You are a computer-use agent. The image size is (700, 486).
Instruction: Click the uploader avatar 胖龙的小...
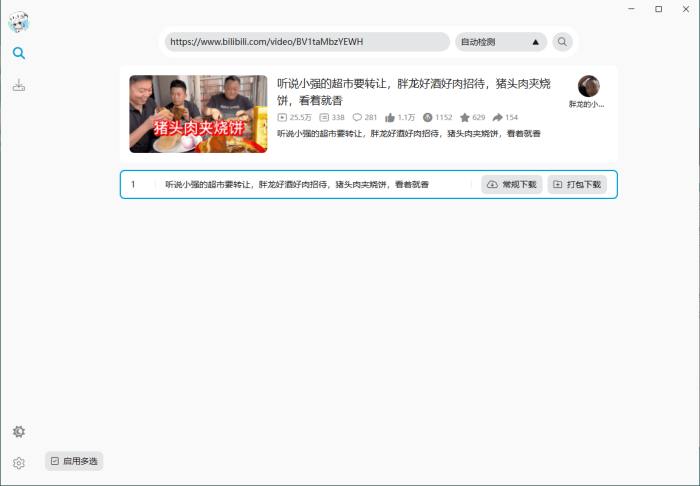click(x=588, y=86)
